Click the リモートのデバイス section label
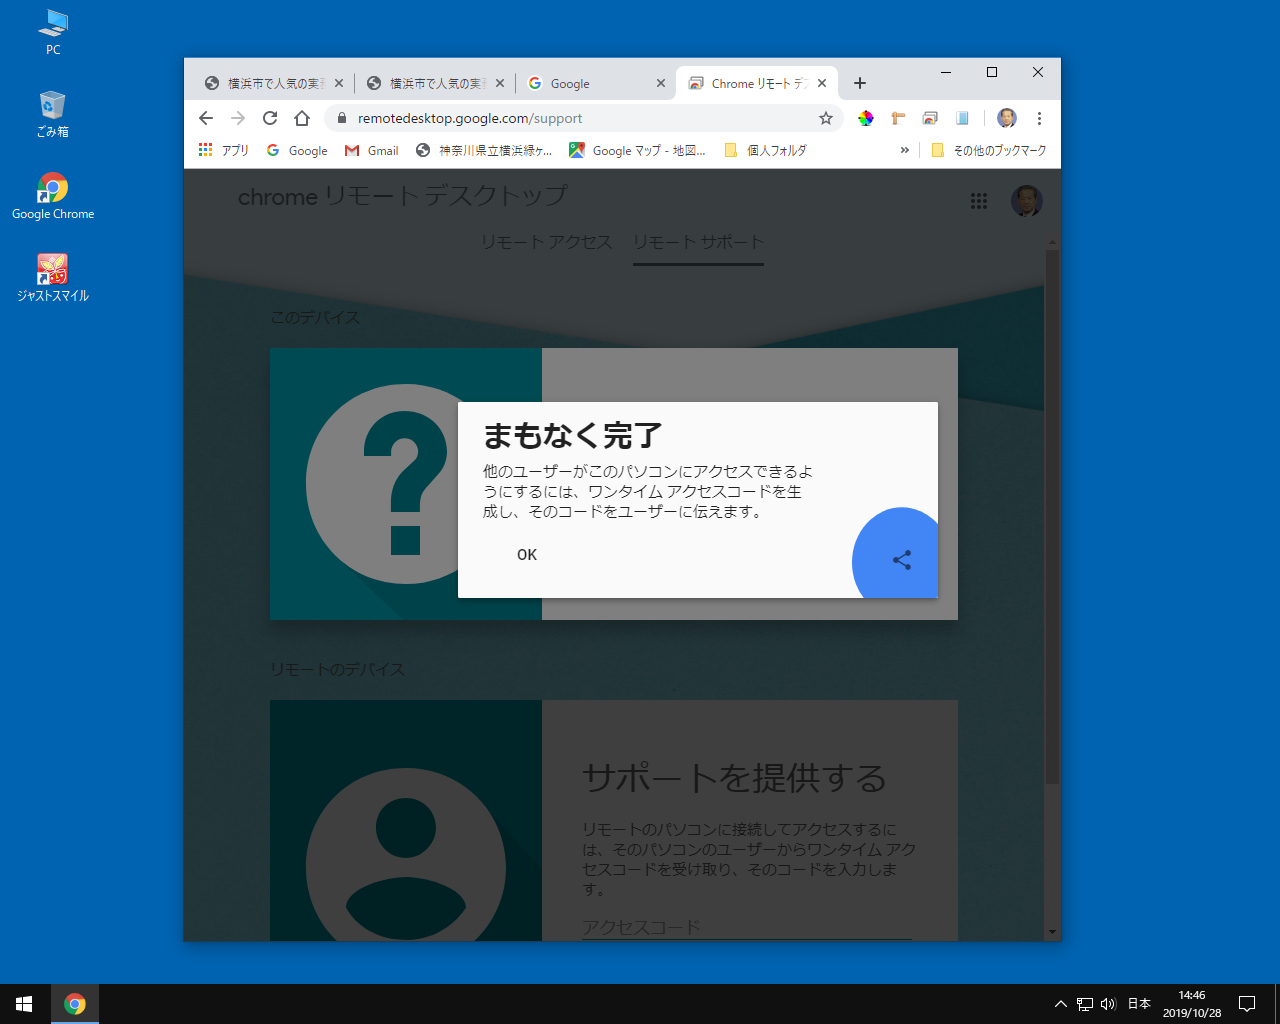This screenshot has height=1024, width=1280. pos(337,670)
